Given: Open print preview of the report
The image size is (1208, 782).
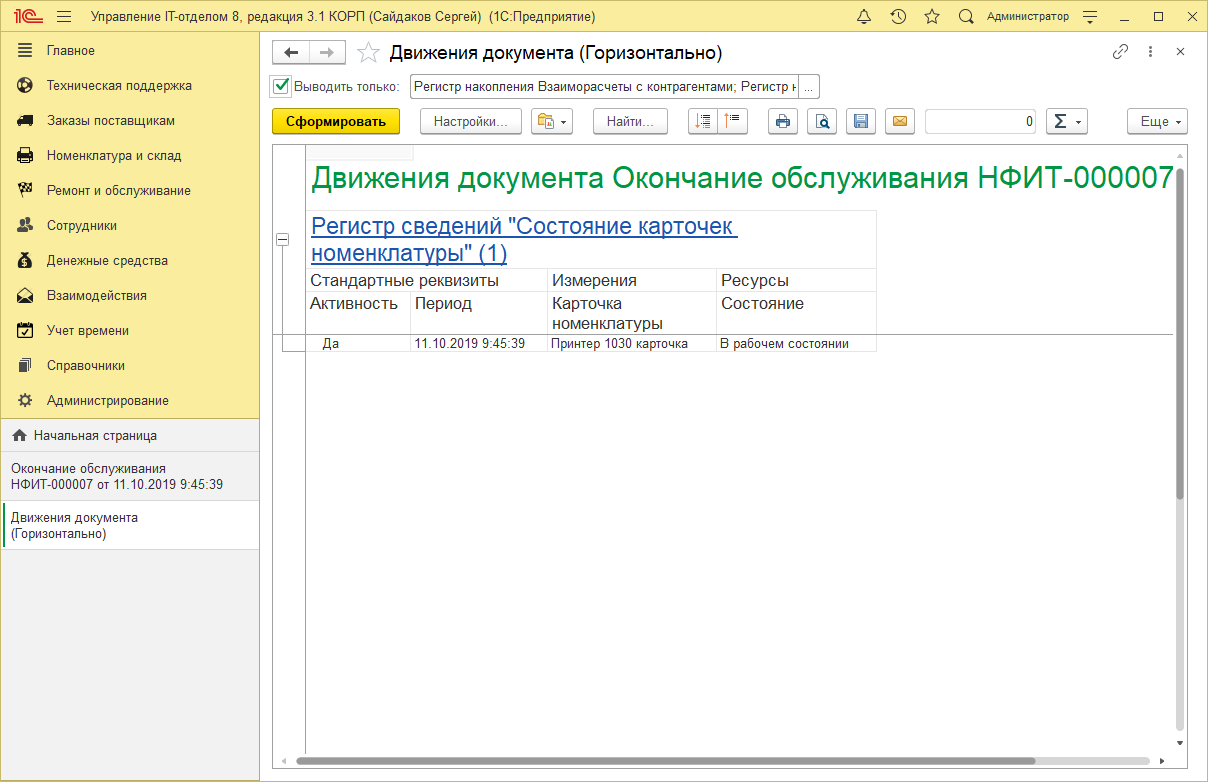Looking at the screenshot, I should click(x=821, y=121).
